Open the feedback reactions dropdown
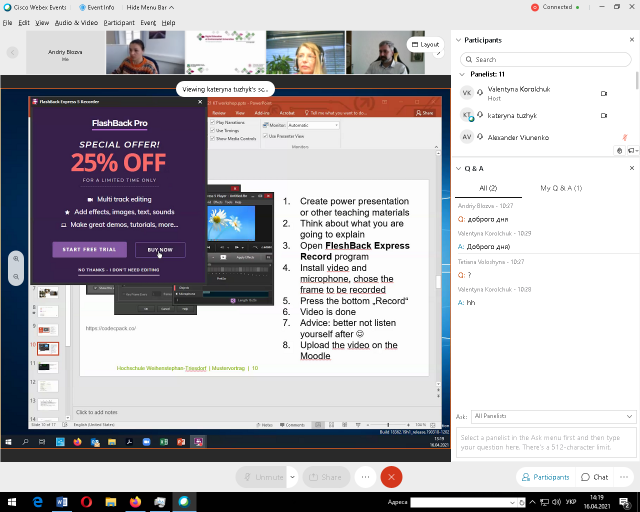The image size is (640, 512). coord(632,151)
